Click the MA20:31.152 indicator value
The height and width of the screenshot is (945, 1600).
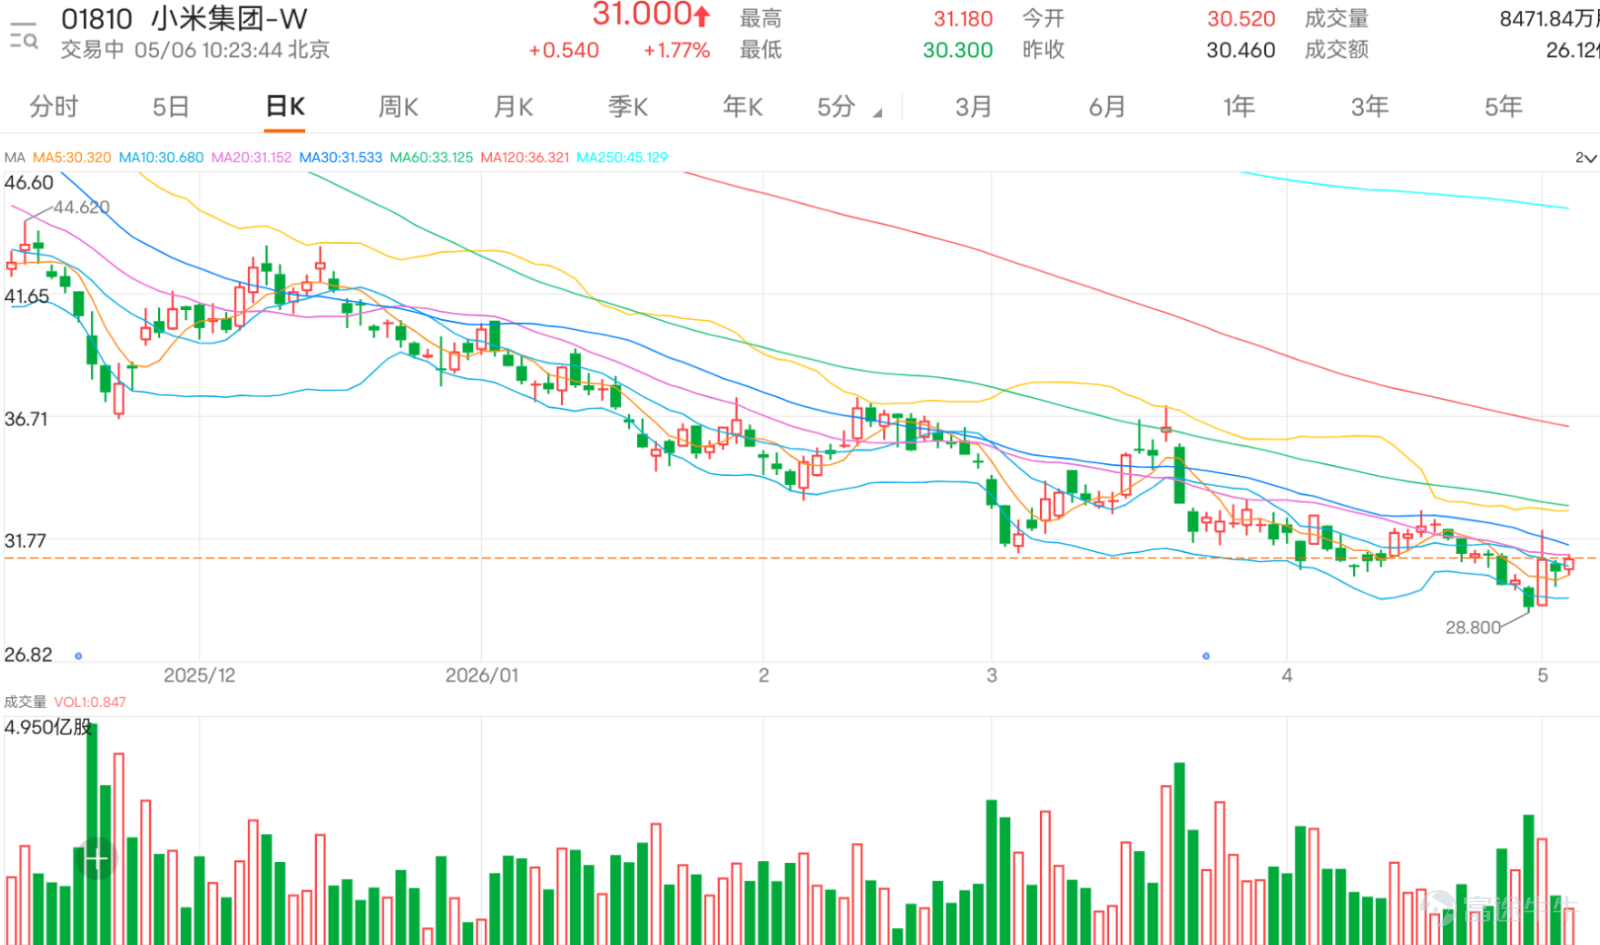(x=251, y=157)
